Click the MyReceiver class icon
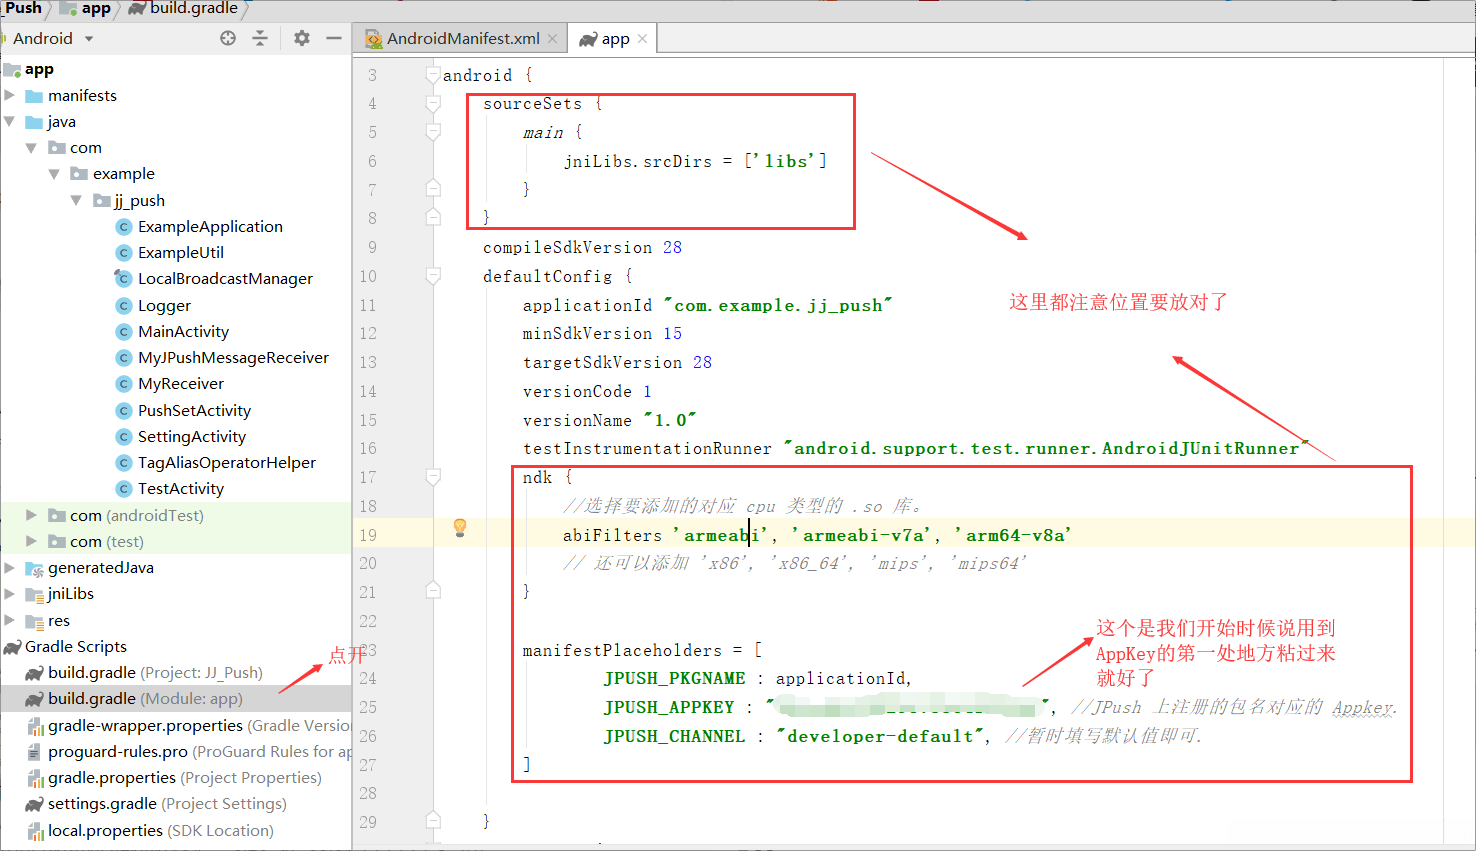Screen dimensions: 1476x851 tap(124, 384)
